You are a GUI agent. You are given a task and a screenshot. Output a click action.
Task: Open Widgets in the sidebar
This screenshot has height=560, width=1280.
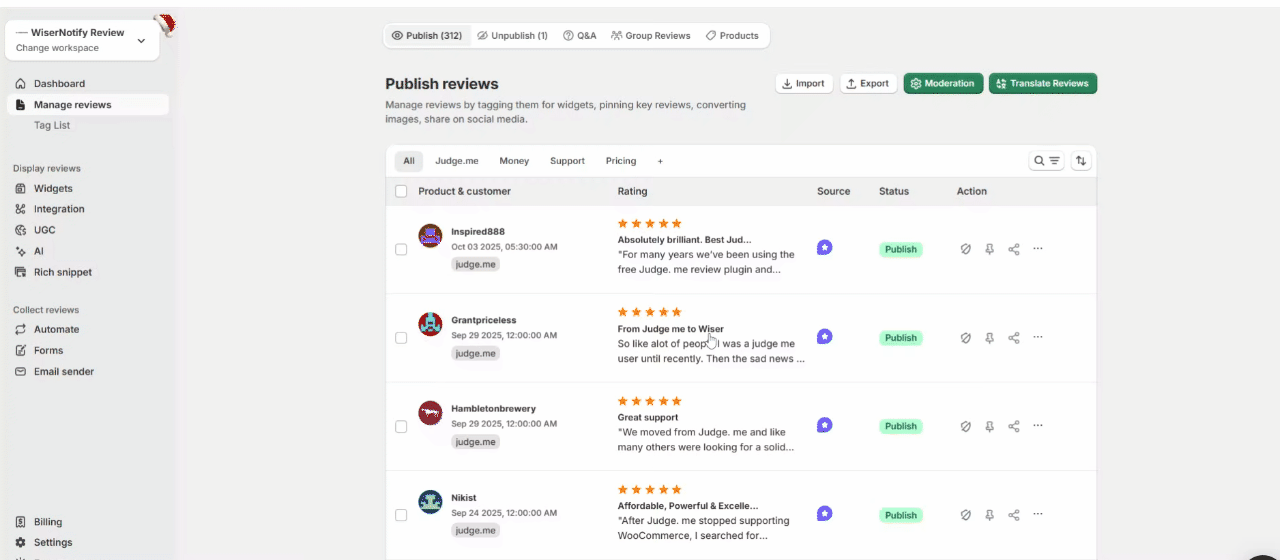(x=53, y=188)
